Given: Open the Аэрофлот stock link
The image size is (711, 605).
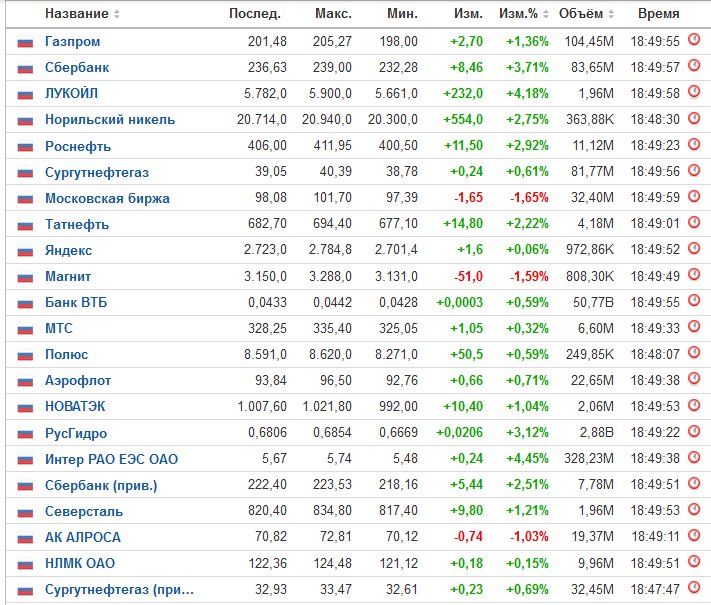Looking at the screenshot, I should click(x=78, y=381).
